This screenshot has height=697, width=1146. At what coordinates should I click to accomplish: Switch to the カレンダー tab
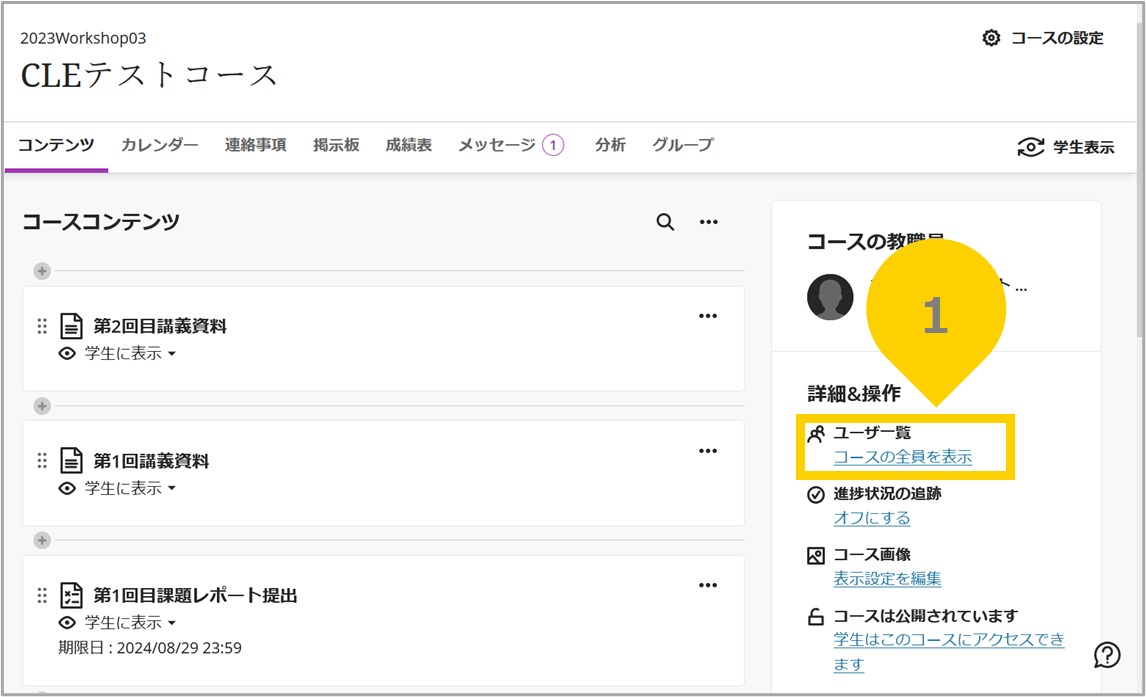click(159, 145)
